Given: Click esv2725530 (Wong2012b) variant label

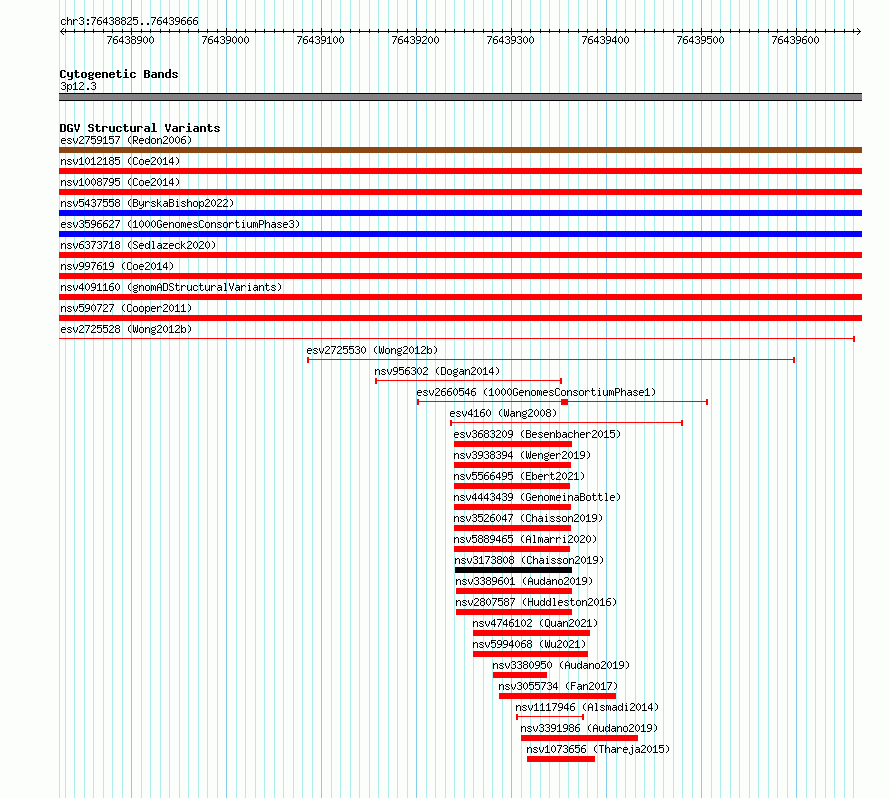Looking at the screenshot, I should click(372, 350).
